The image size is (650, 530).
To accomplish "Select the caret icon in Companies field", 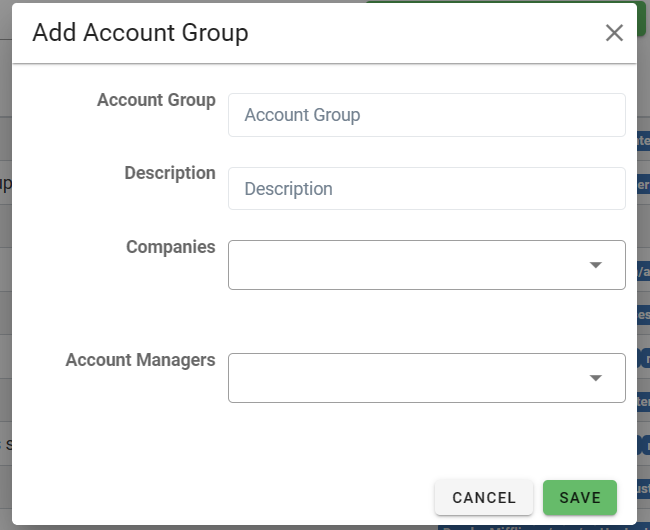I will coord(596,265).
